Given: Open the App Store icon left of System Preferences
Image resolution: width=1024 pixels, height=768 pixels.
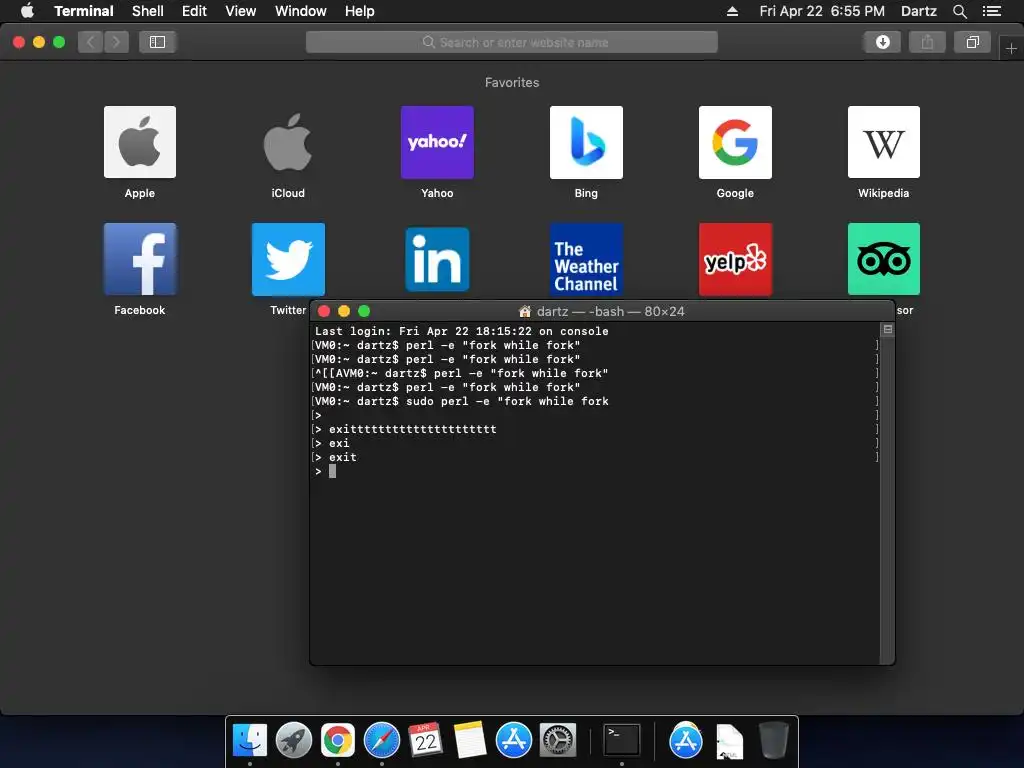Looking at the screenshot, I should tap(513, 741).
